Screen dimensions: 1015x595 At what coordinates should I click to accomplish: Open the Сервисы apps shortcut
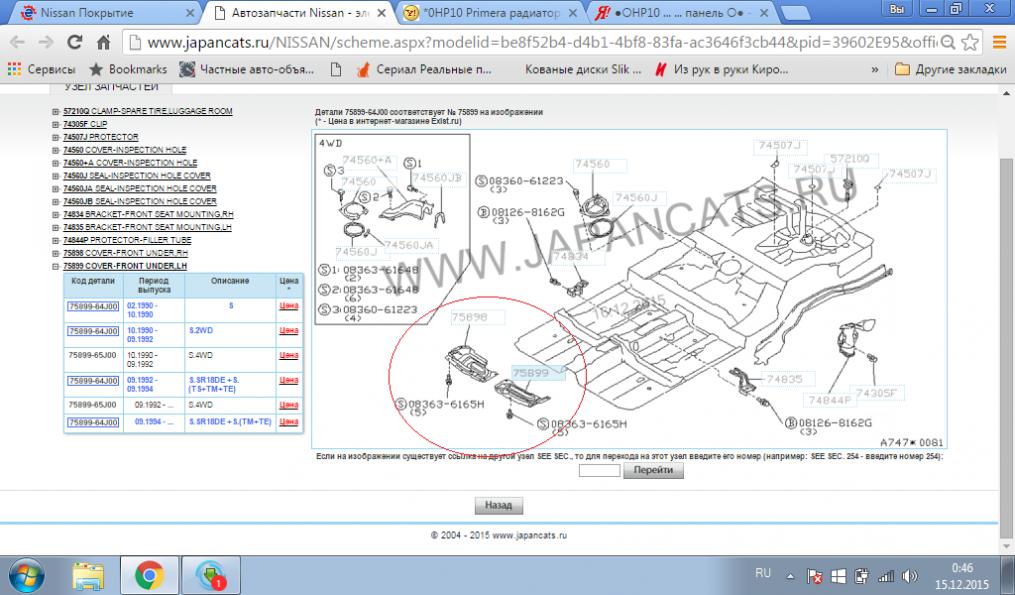[42, 69]
